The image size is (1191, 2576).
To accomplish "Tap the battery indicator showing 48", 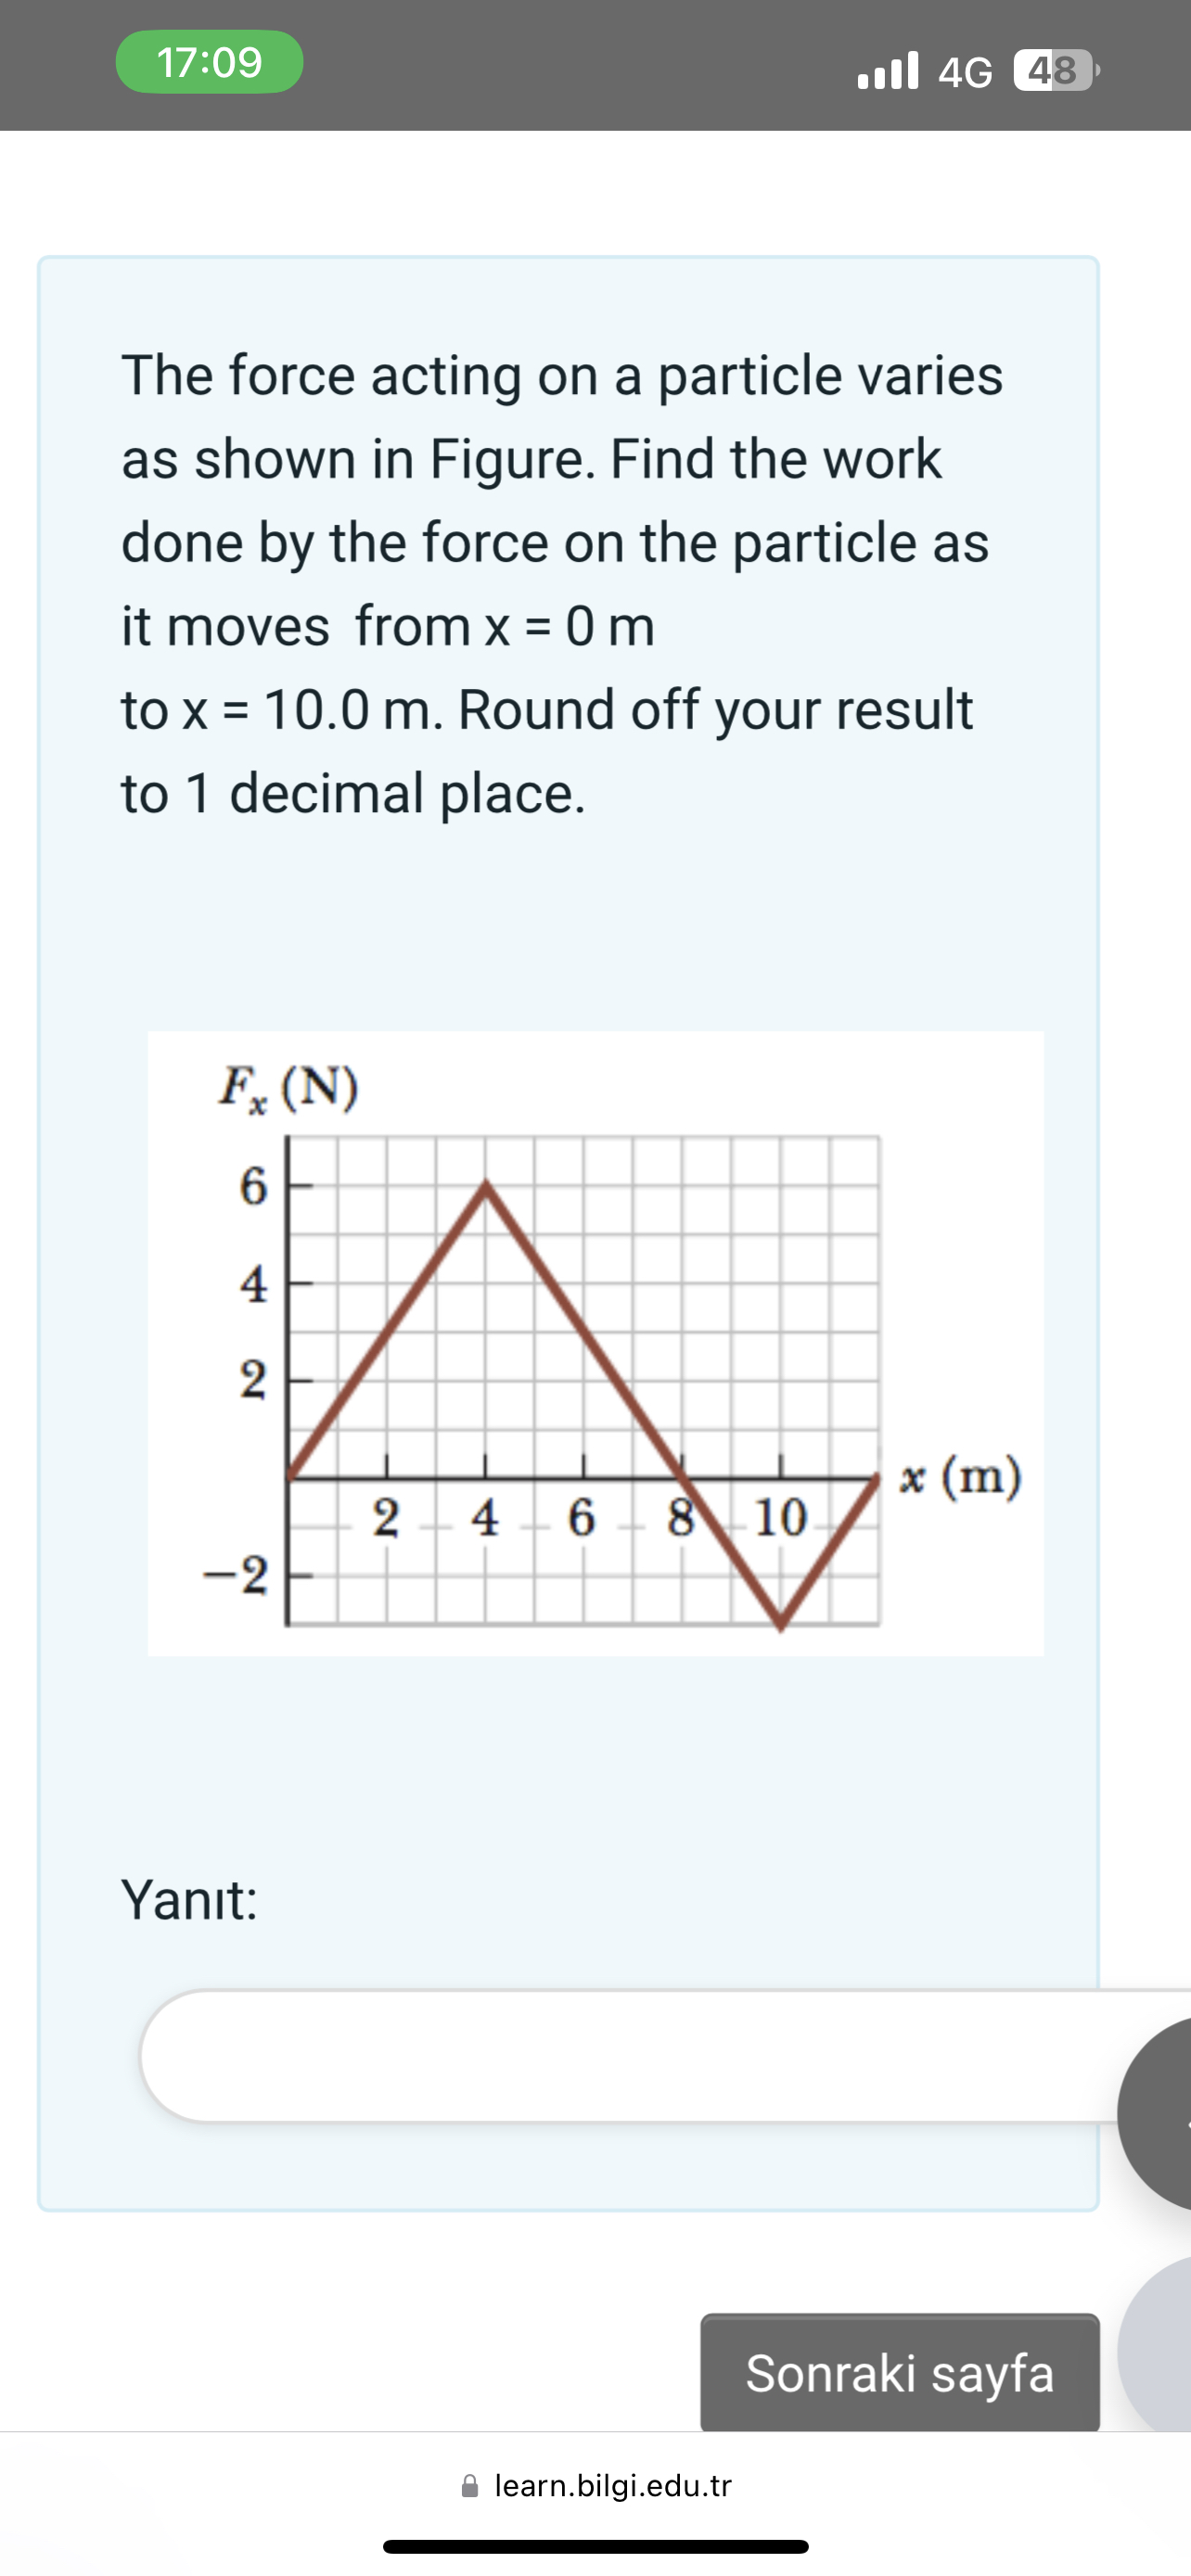I will click(x=1051, y=70).
